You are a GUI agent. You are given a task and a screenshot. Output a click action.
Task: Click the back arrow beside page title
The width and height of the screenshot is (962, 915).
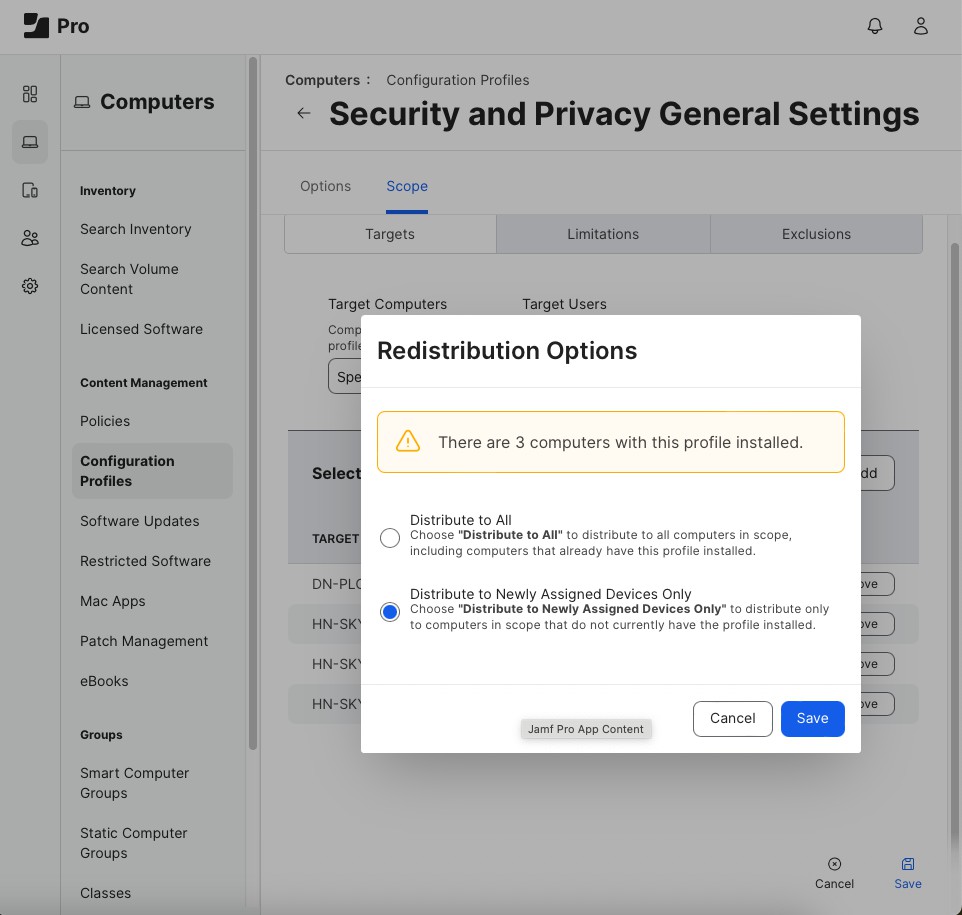[304, 113]
